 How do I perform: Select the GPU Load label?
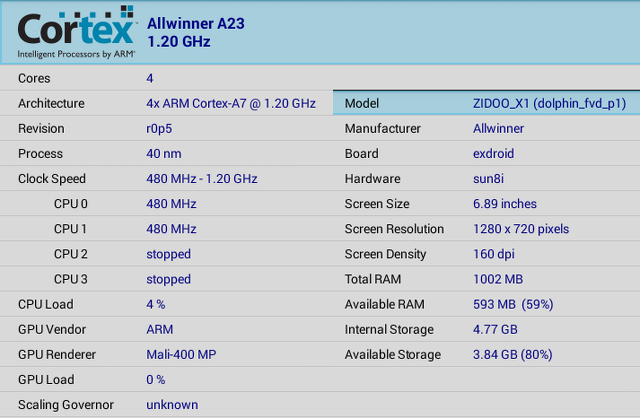46,380
